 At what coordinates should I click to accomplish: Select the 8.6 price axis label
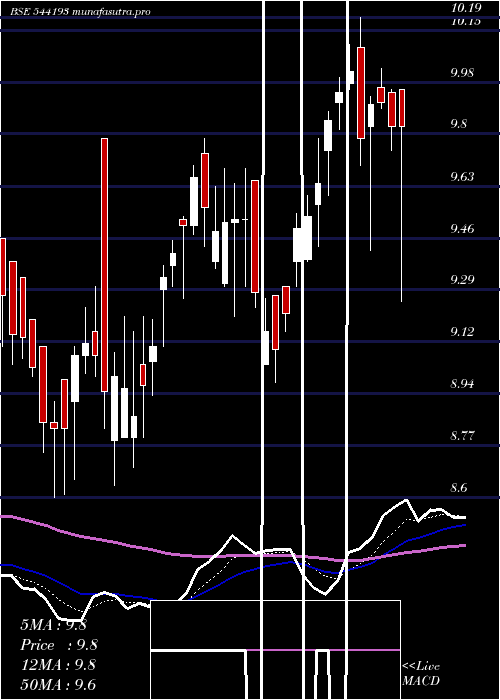(459, 488)
